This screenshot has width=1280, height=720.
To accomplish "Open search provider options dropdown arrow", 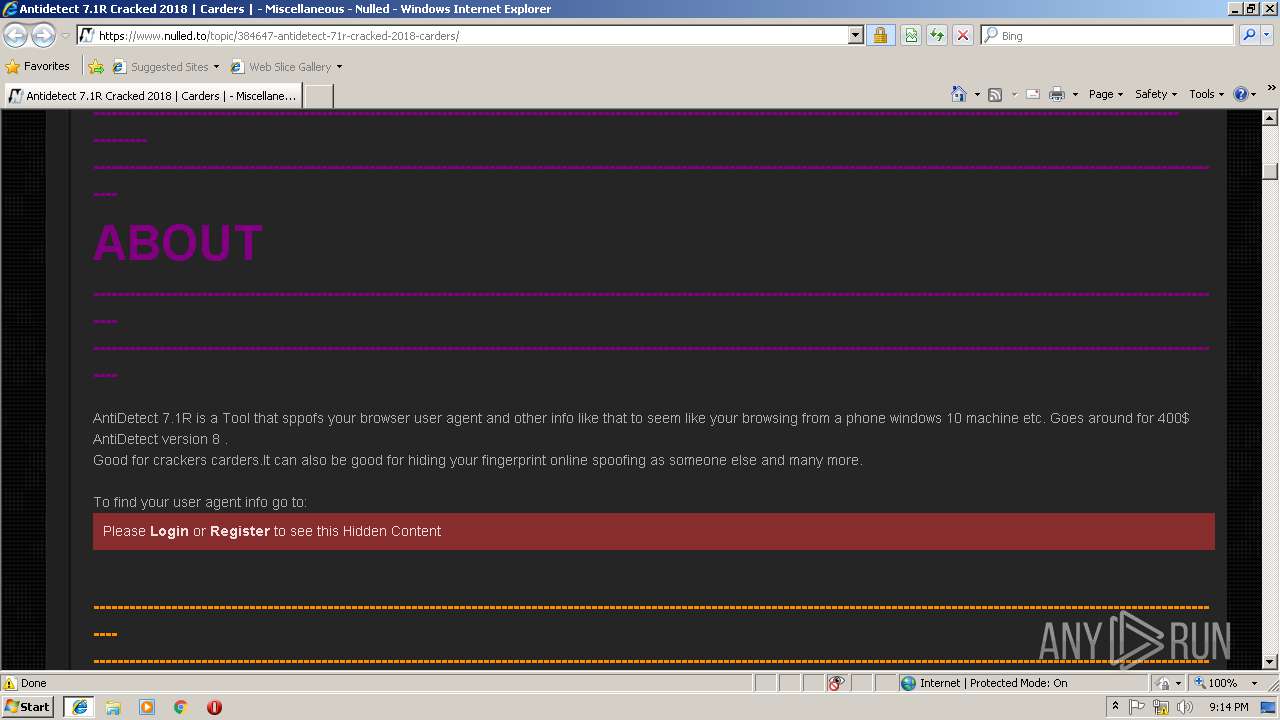I will click(1267, 36).
